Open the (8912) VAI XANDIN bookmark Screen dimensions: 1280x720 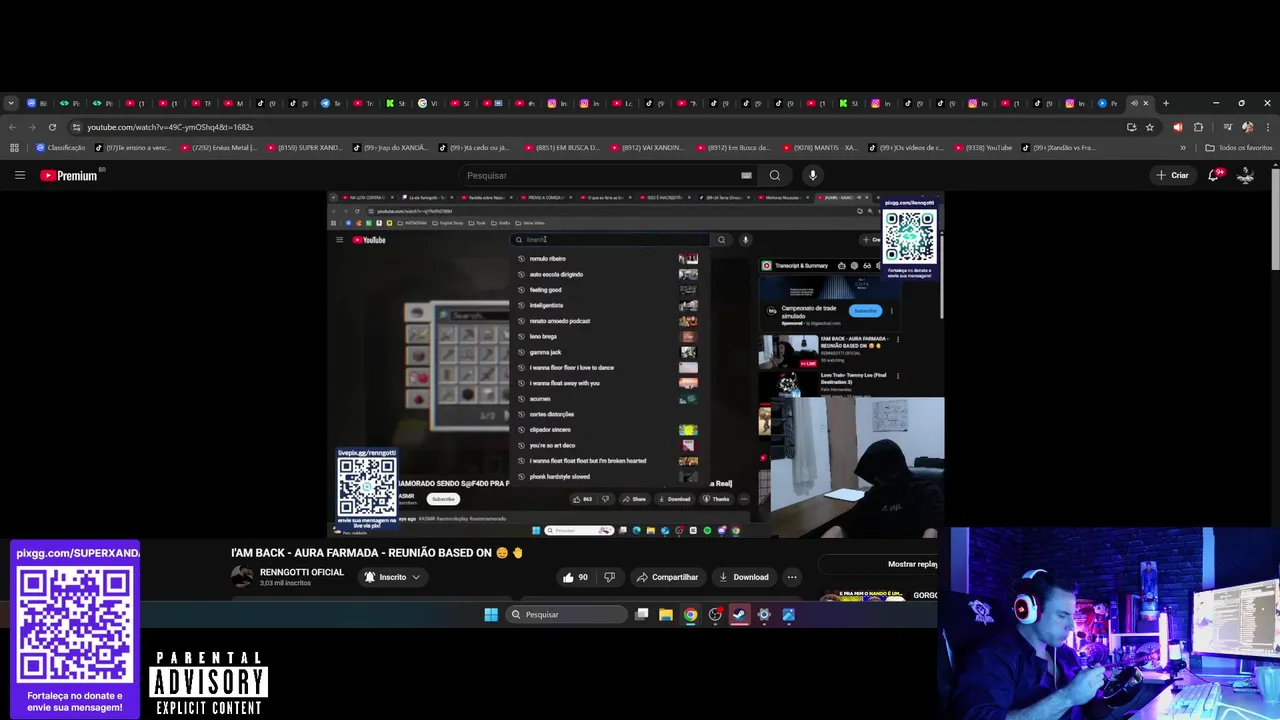(x=648, y=148)
